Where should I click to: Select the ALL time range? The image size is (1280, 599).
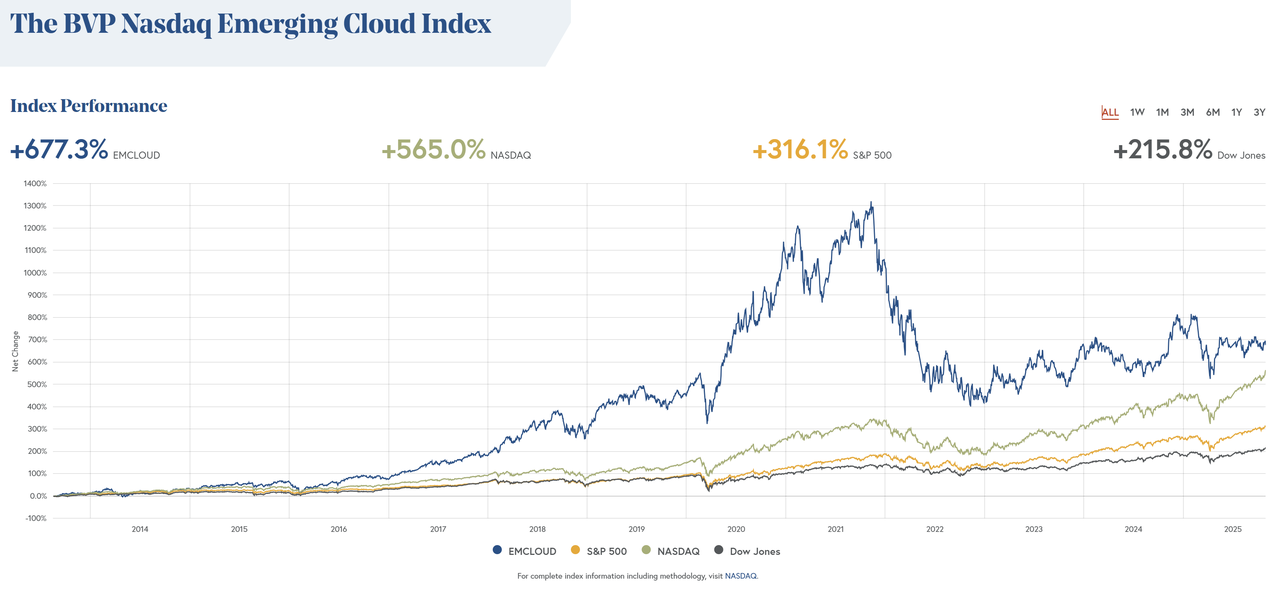click(x=1110, y=112)
